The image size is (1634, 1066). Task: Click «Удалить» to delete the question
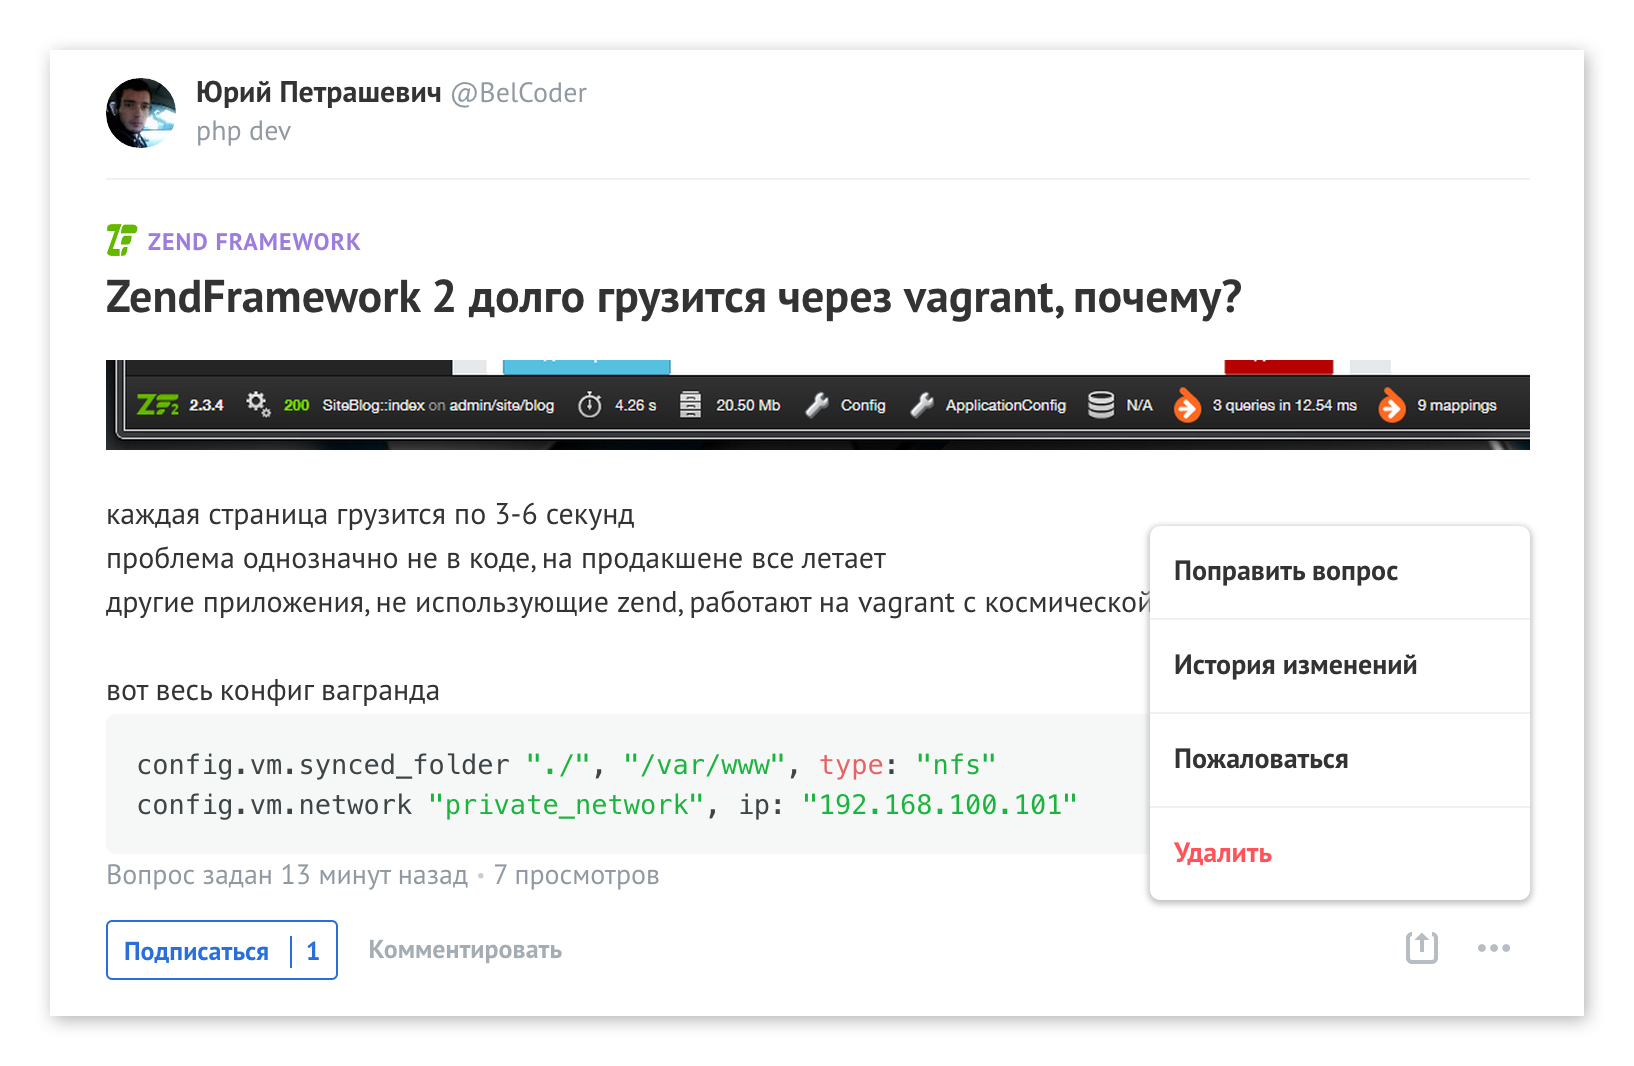1223,853
